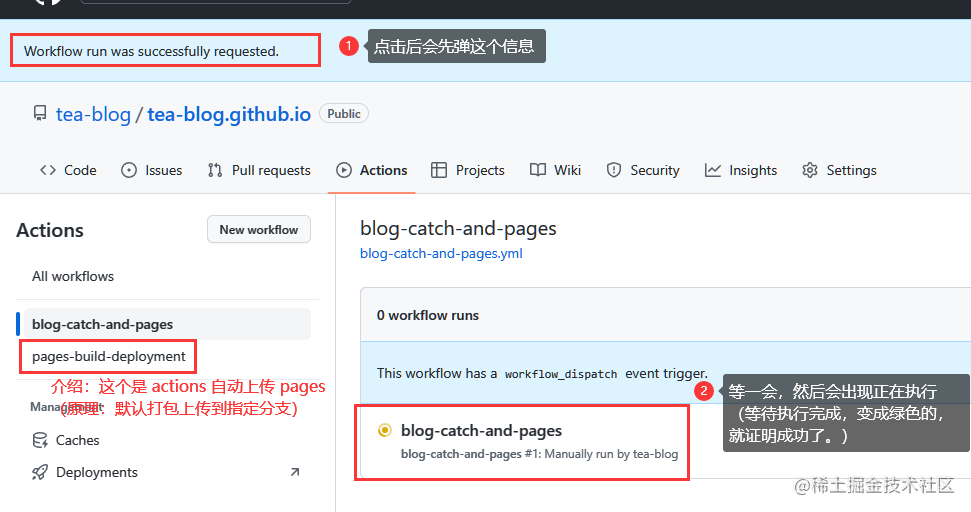The height and width of the screenshot is (512, 971).
Task: Select All workflows in the sidebar
Action: [x=73, y=276]
